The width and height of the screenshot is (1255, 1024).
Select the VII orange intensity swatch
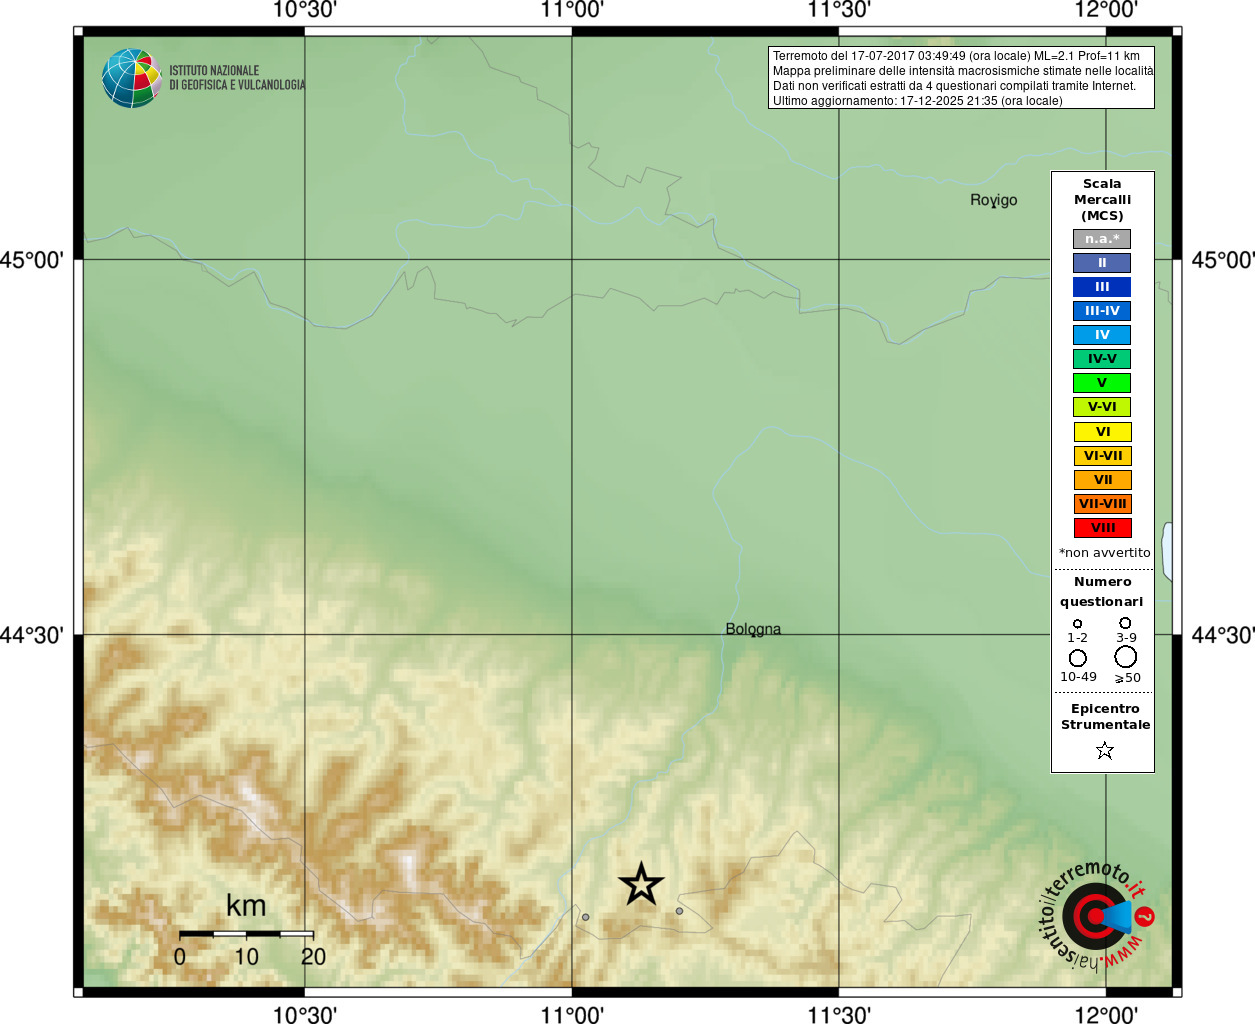(x=1102, y=480)
